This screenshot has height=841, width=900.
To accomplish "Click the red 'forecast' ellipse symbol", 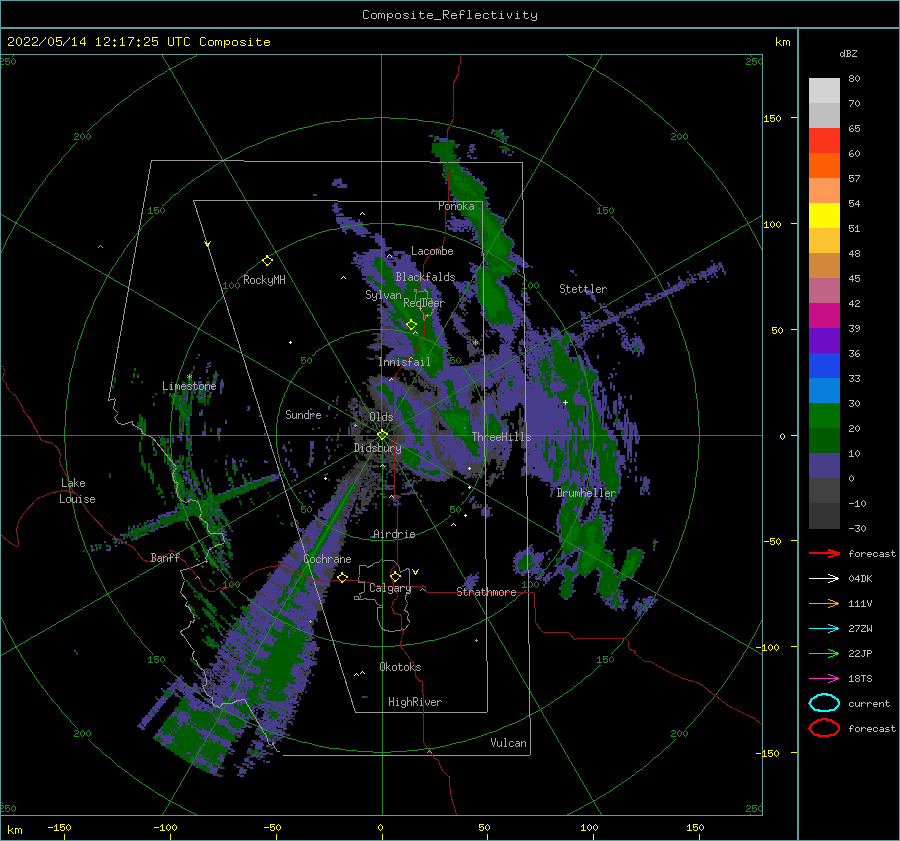I will click(x=824, y=728).
